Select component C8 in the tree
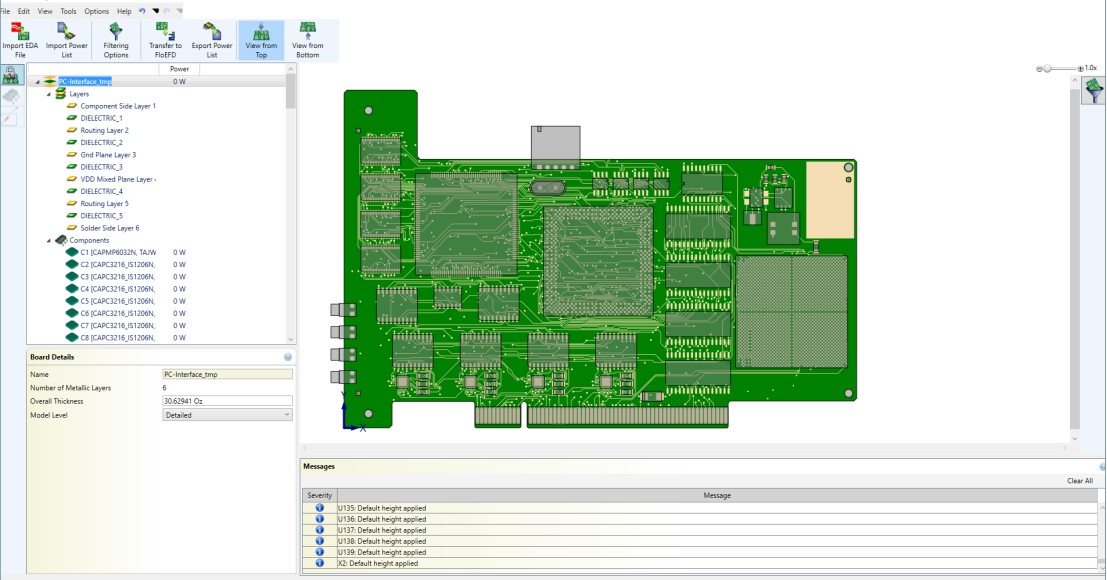Image resolution: width=1107 pixels, height=580 pixels. (117, 338)
